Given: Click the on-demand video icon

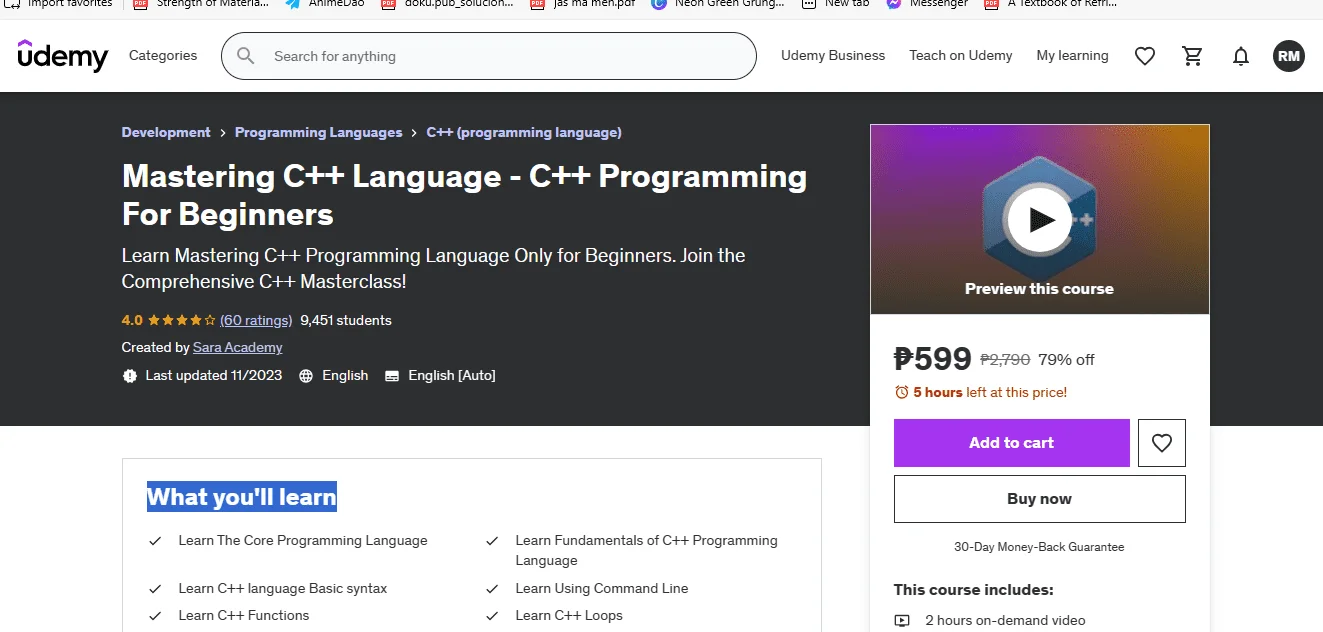Looking at the screenshot, I should coord(902,621).
